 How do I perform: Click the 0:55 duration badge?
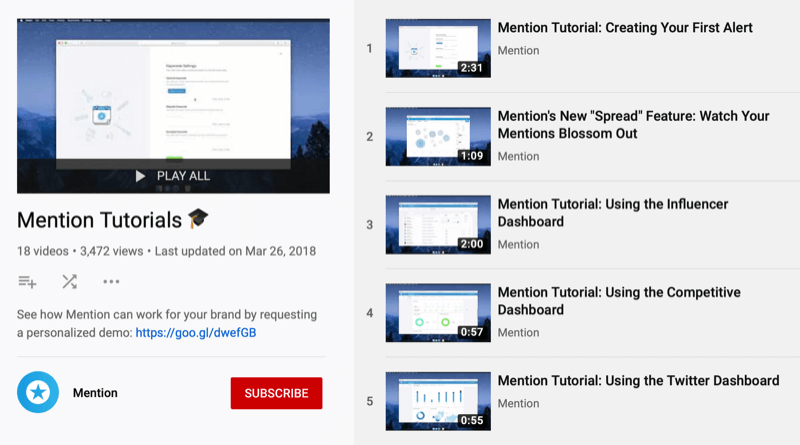[471, 421]
